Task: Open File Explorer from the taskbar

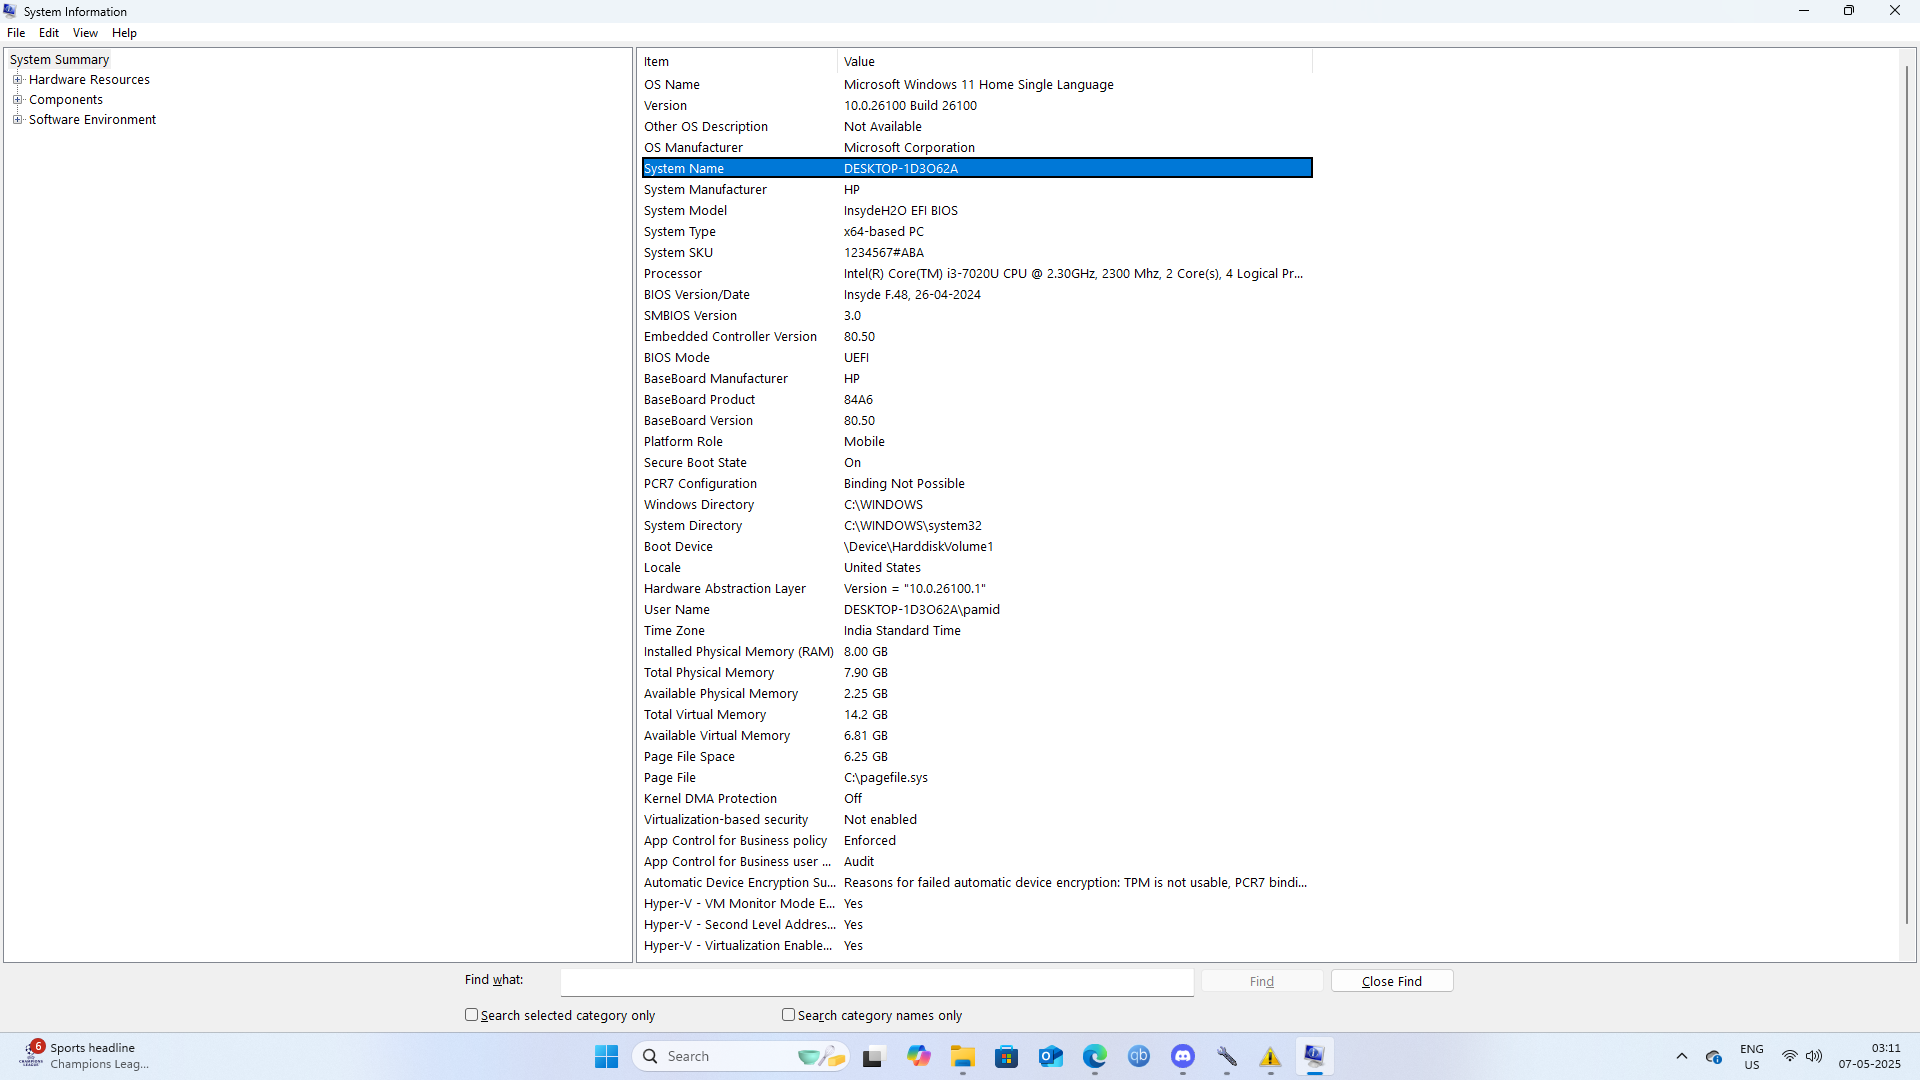Action: (962, 1056)
